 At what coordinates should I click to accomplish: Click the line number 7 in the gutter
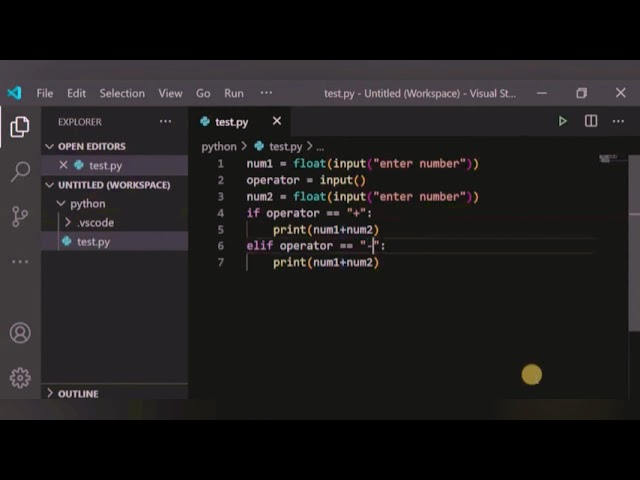click(x=220, y=262)
